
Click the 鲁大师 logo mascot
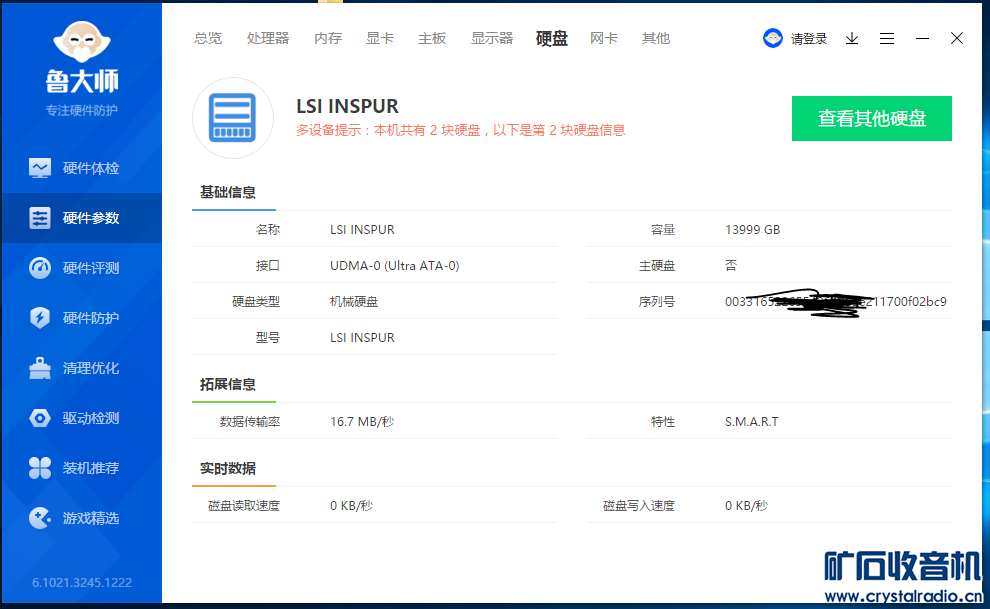pos(81,41)
